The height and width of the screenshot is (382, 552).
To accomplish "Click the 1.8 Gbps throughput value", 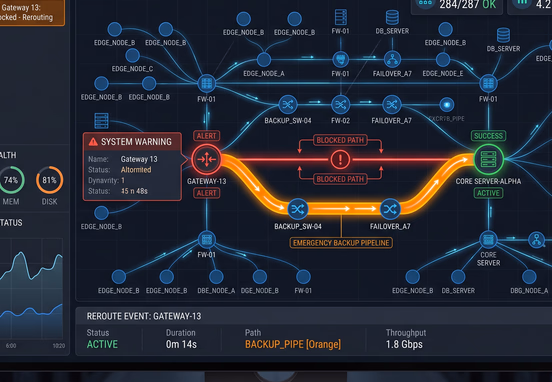I will click(404, 344).
